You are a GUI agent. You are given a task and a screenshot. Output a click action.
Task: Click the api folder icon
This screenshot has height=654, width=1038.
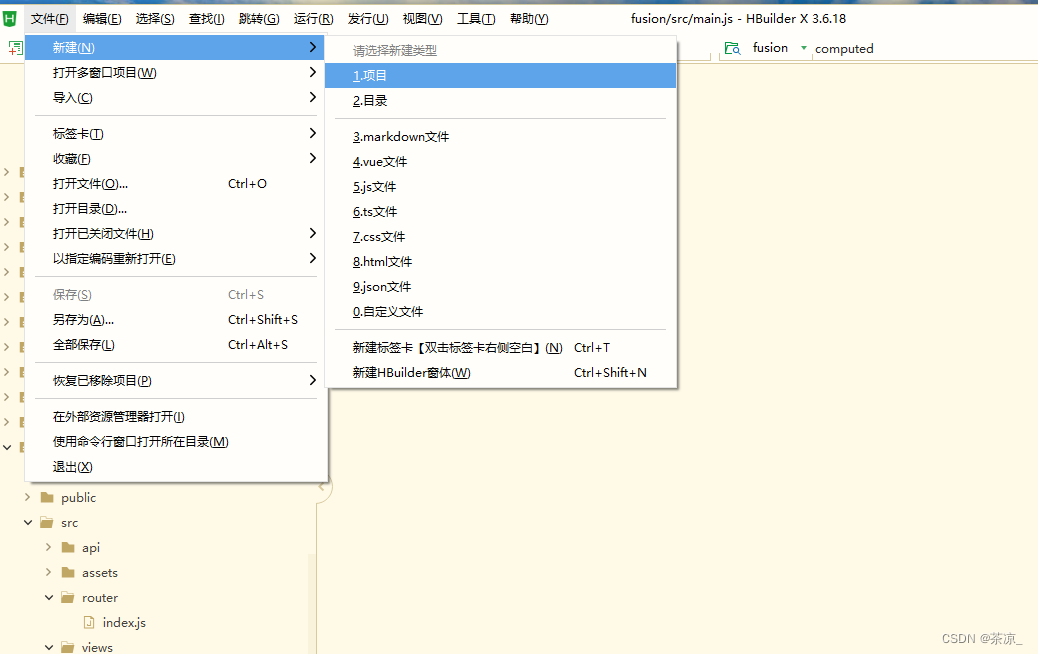68,547
